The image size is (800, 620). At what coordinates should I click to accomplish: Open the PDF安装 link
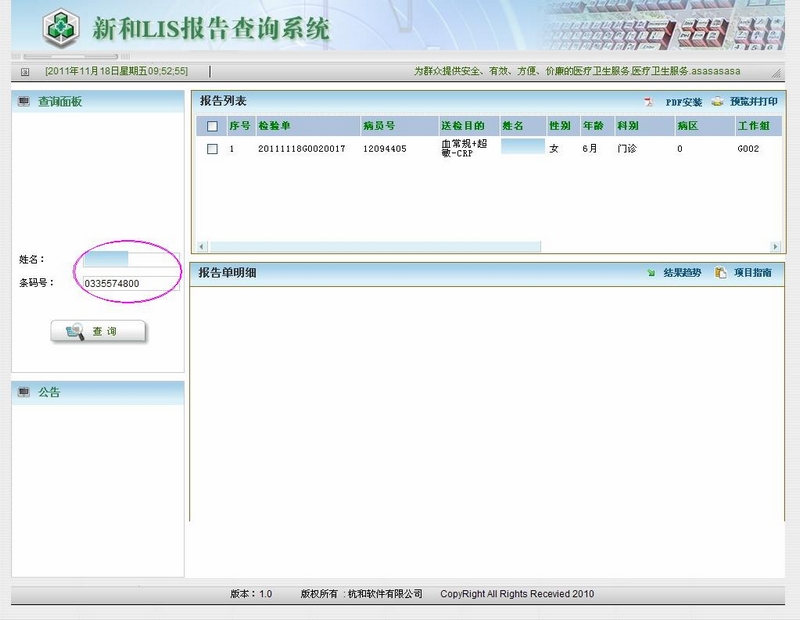684,102
